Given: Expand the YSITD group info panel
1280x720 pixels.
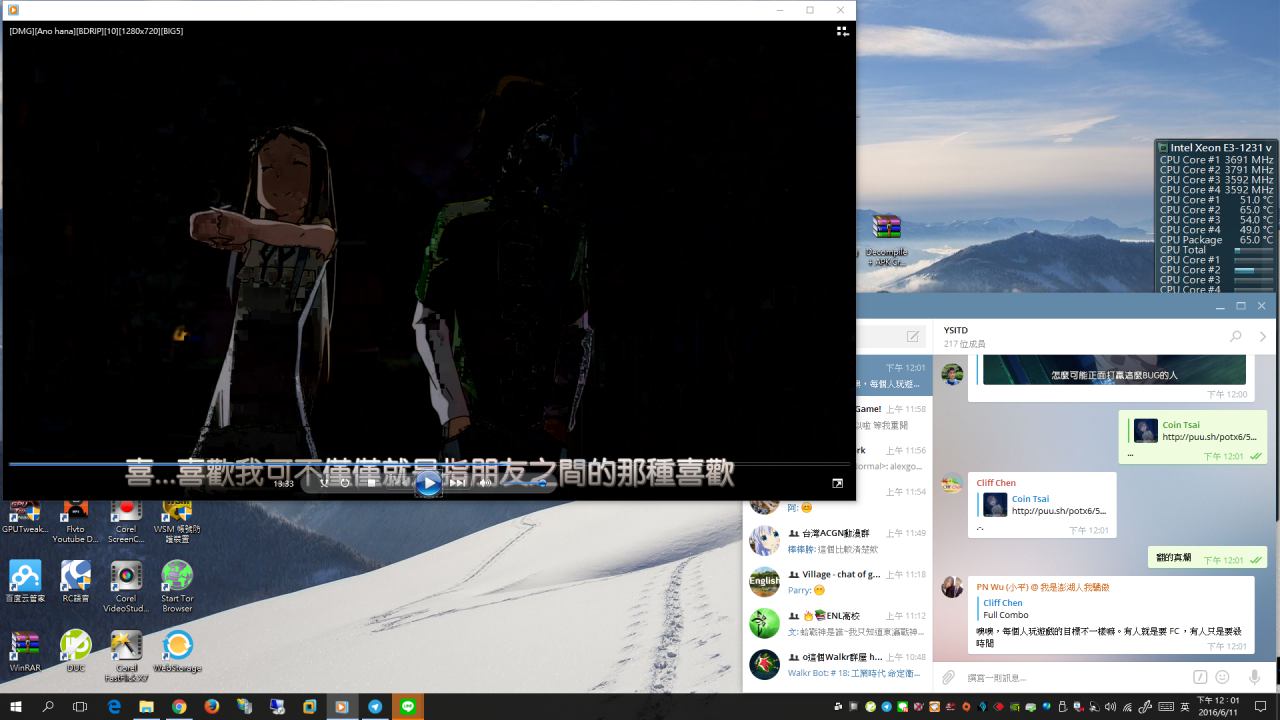Looking at the screenshot, I should click(1262, 337).
